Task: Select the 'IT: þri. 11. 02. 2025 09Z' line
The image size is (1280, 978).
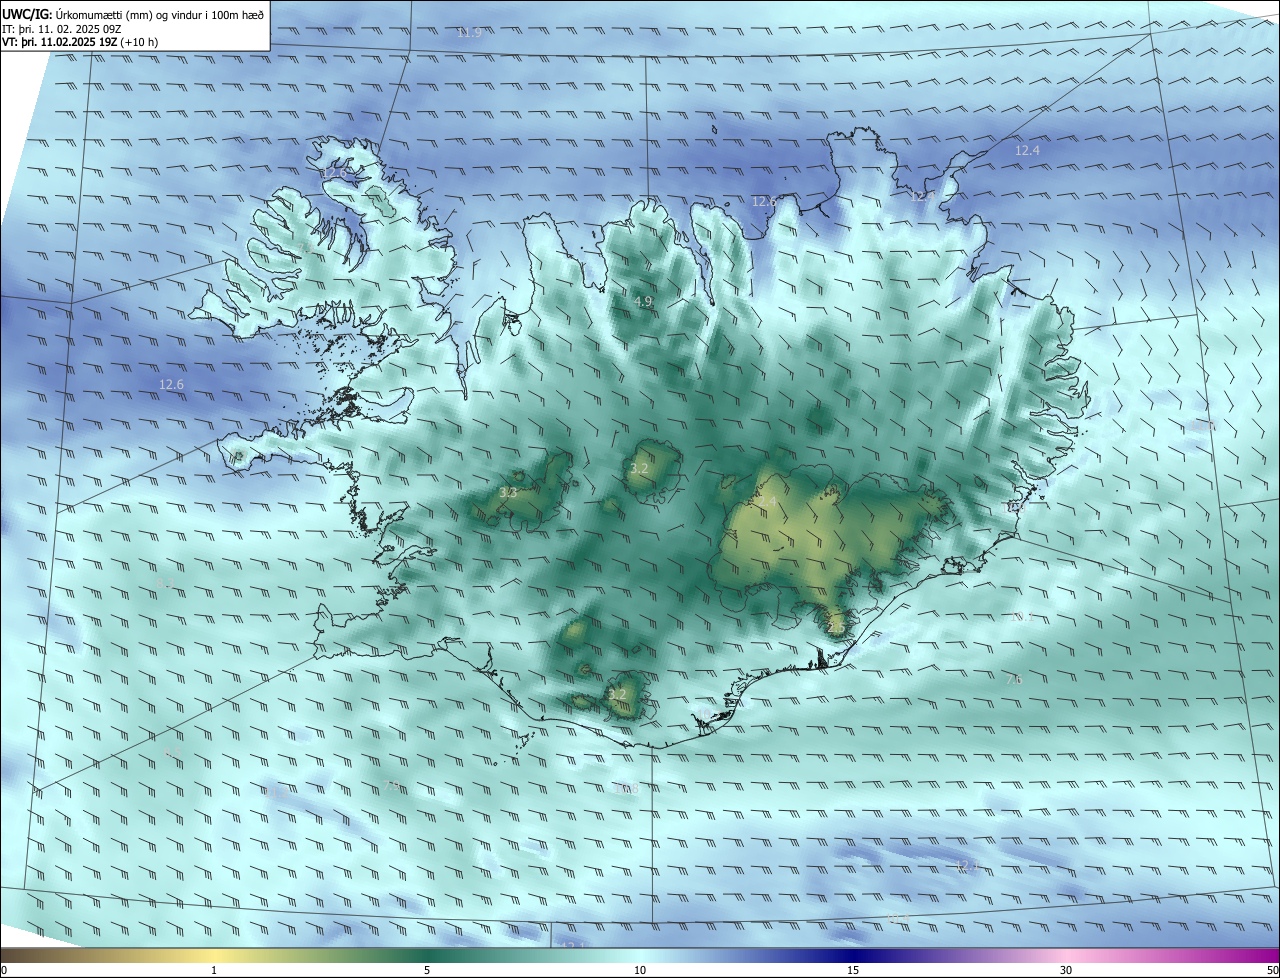Action: point(62,28)
